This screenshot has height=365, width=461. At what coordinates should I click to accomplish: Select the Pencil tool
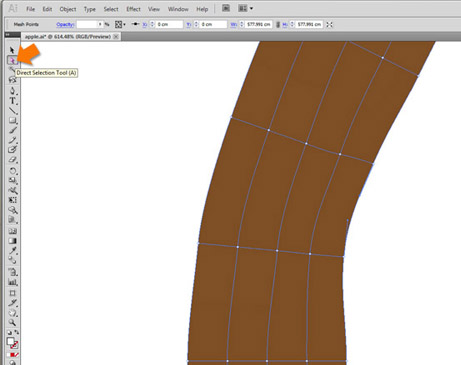tap(12, 140)
